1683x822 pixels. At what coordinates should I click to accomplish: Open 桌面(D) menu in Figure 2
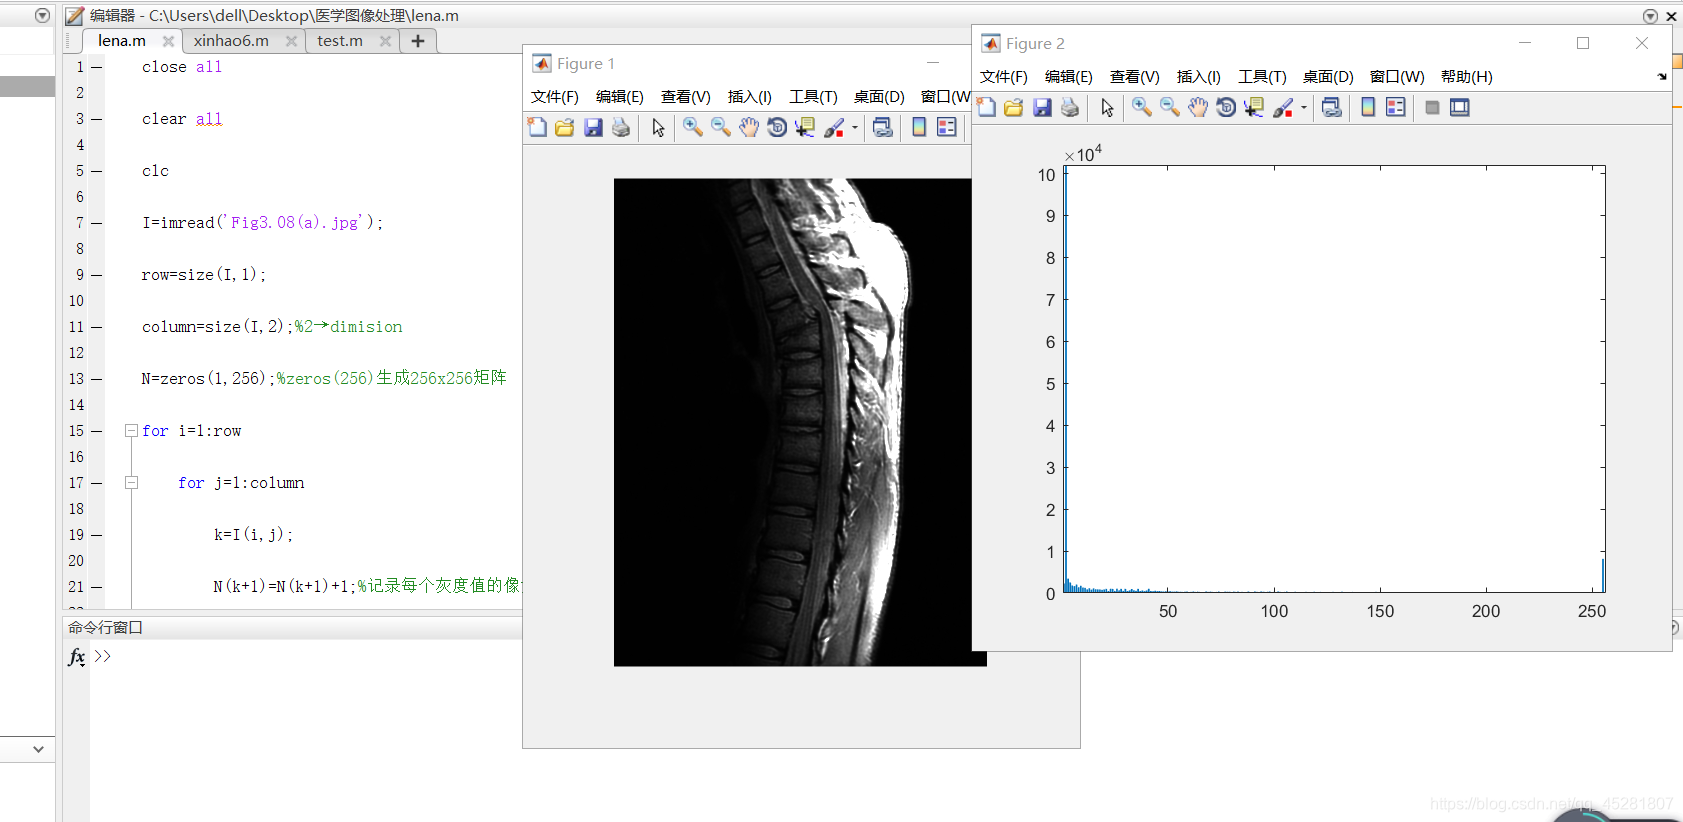1328,77
